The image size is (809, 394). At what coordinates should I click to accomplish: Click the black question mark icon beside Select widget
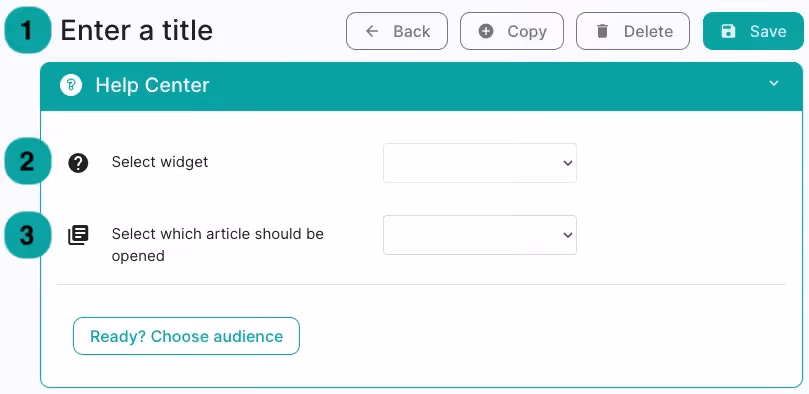[x=78, y=163]
